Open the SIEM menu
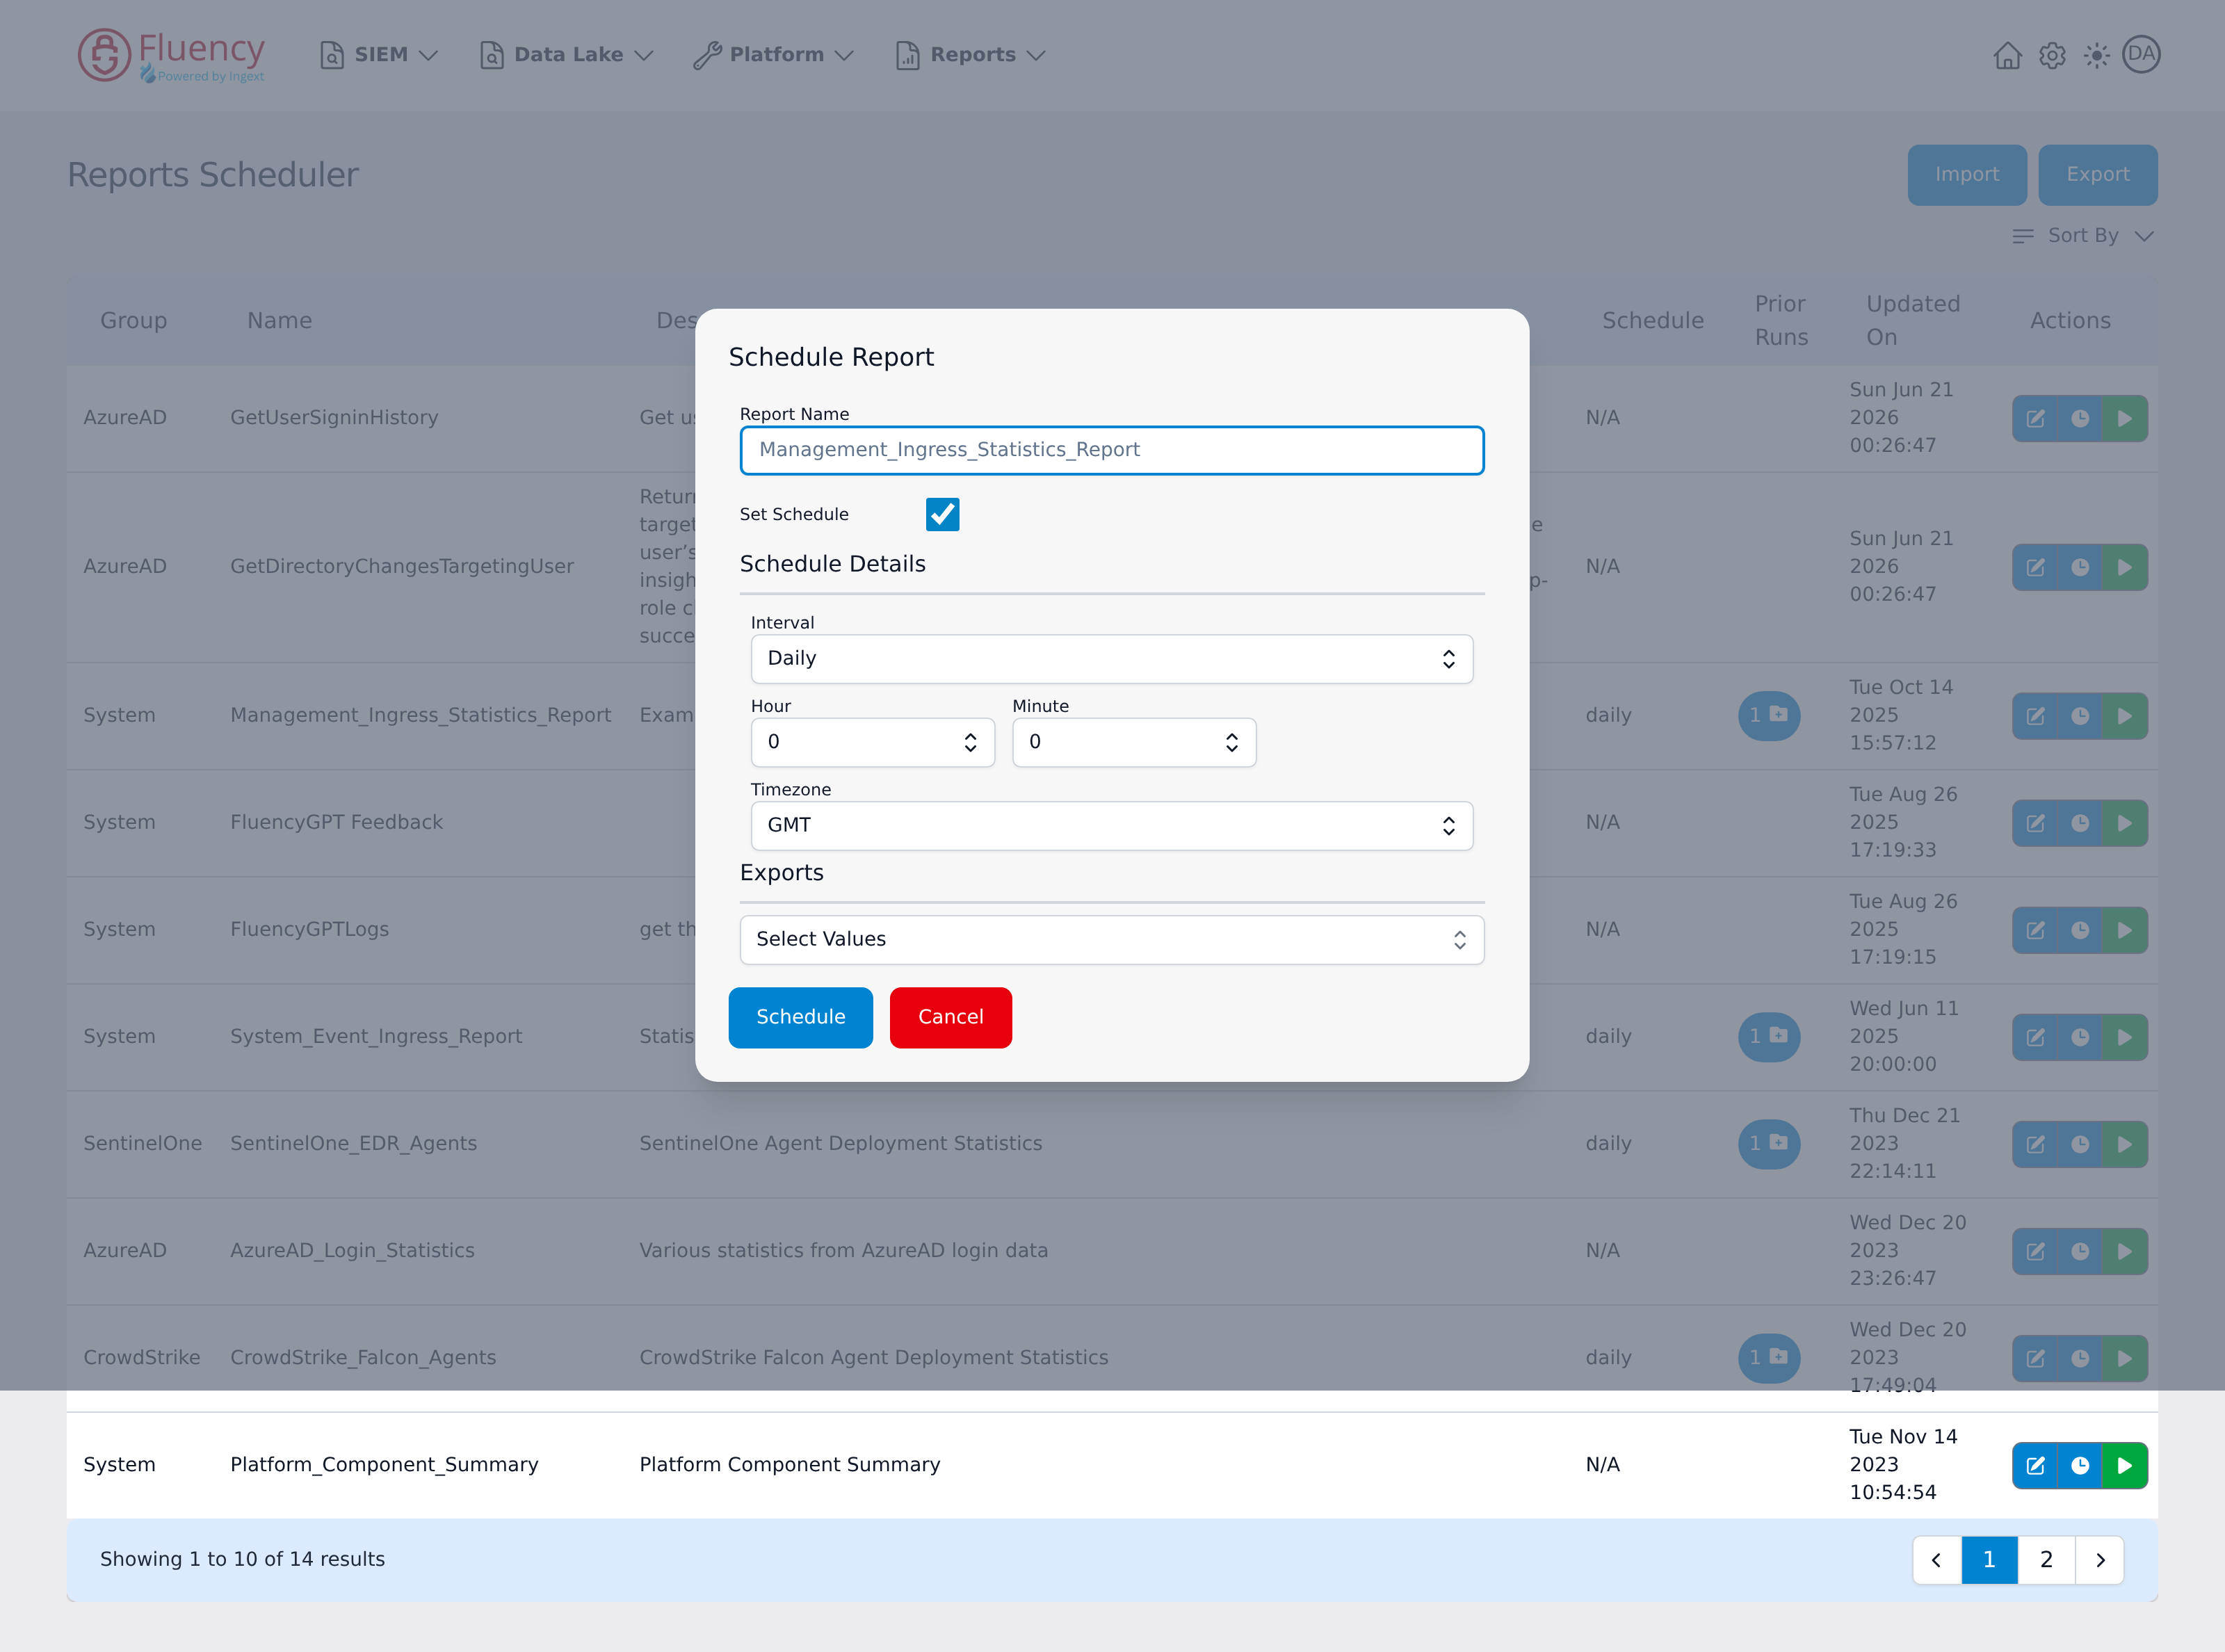 379,55
